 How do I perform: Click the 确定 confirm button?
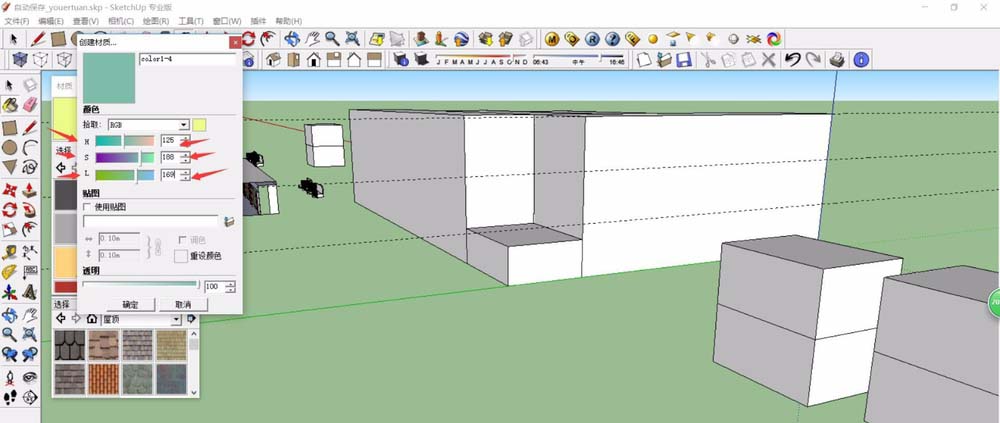coord(130,304)
